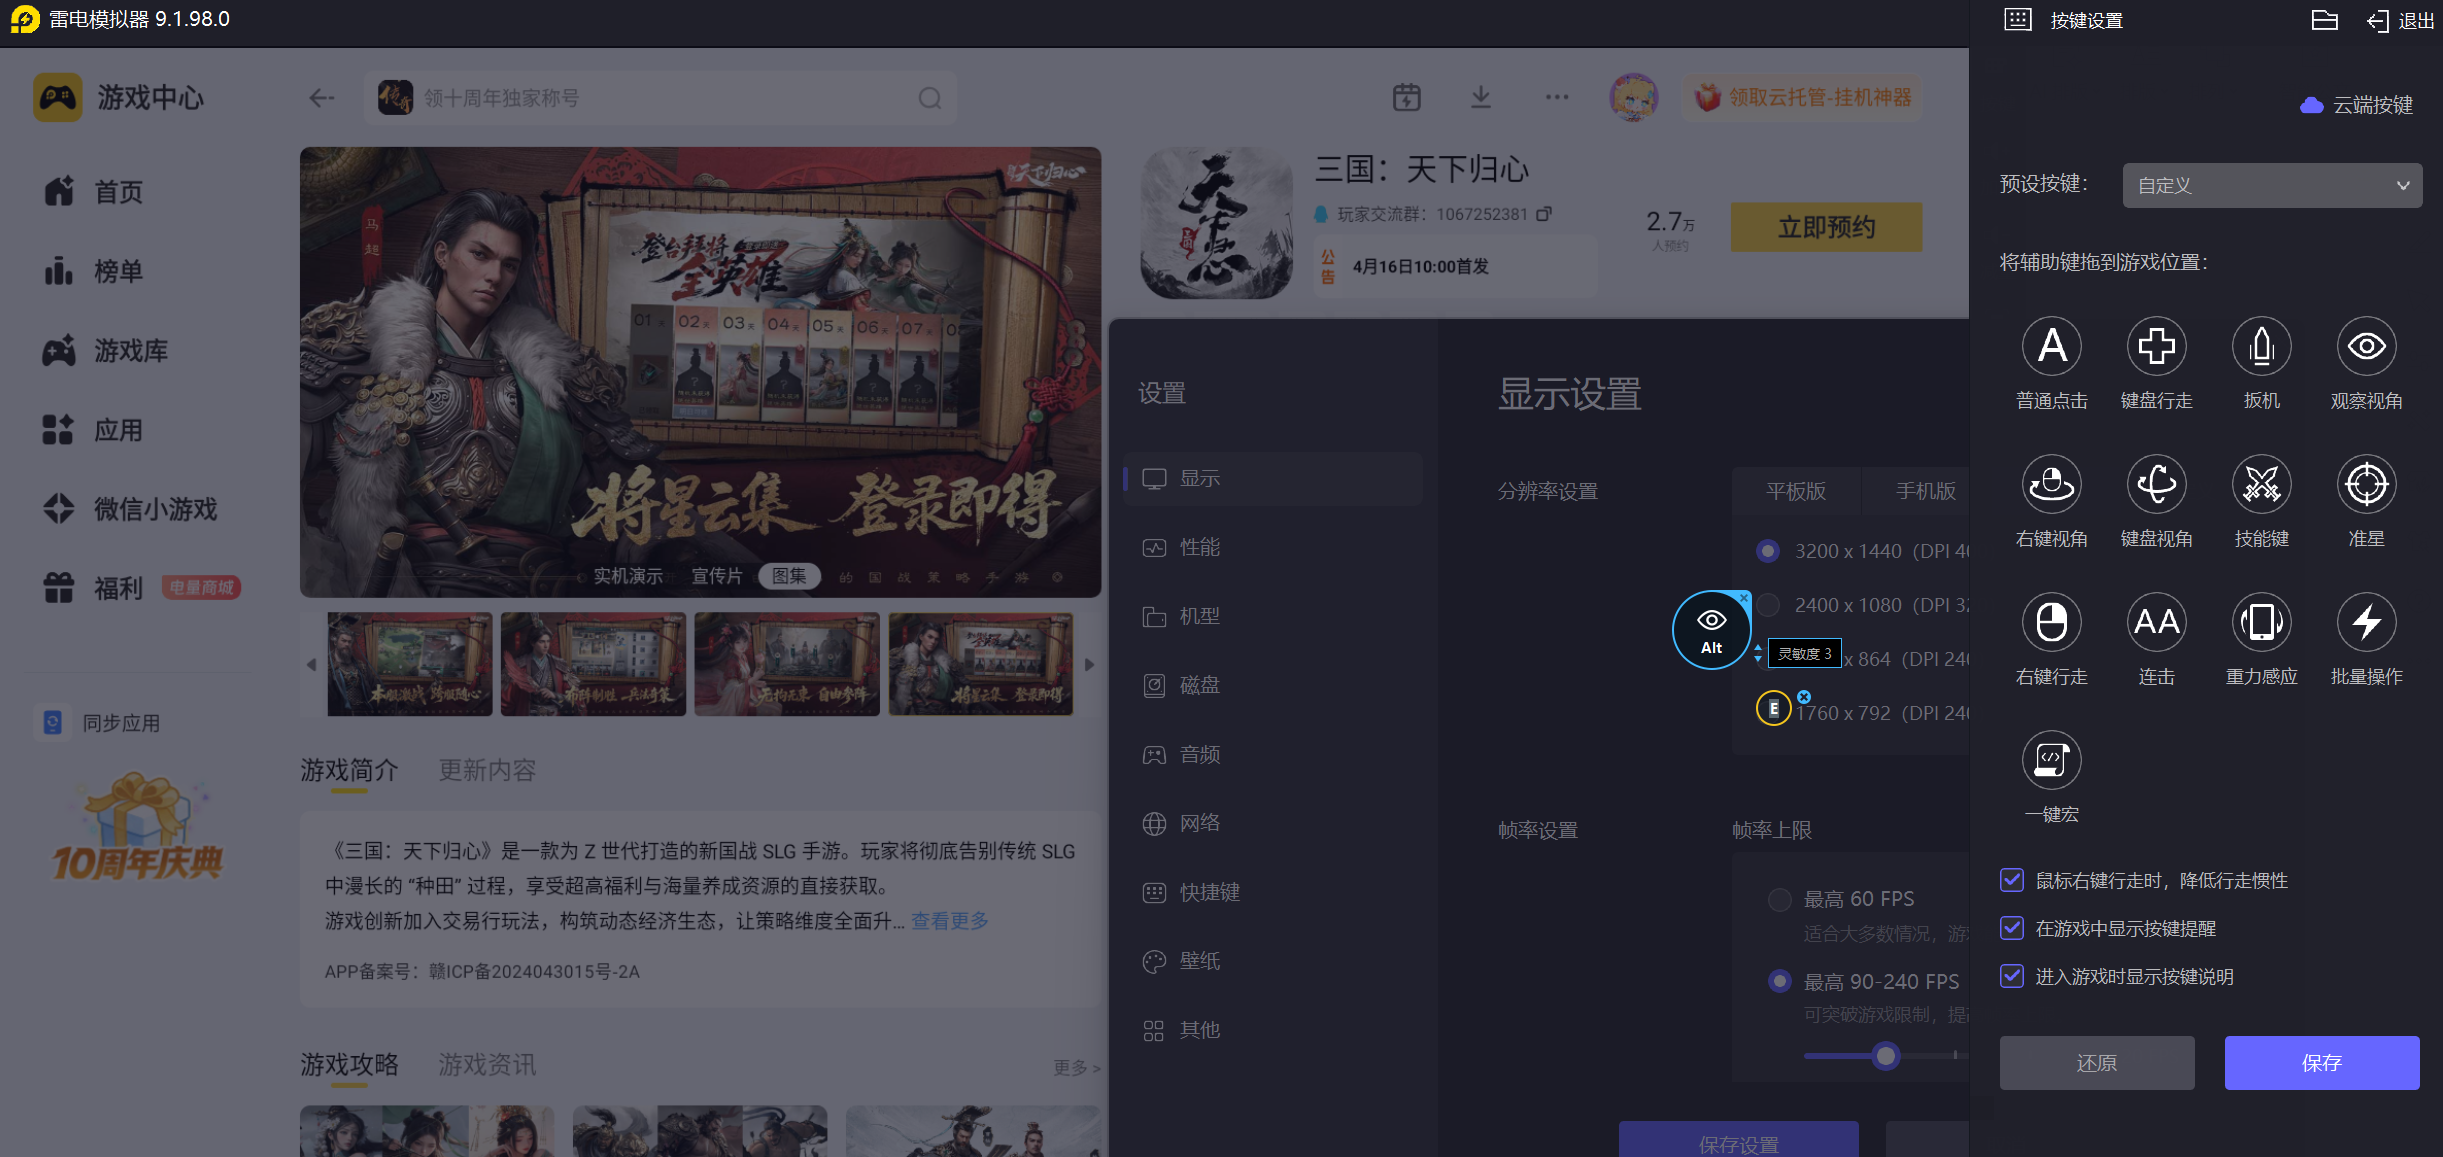Select the 普通点击 tap key icon
Screen dimensions: 2443x1157
[x=2051, y=347]
